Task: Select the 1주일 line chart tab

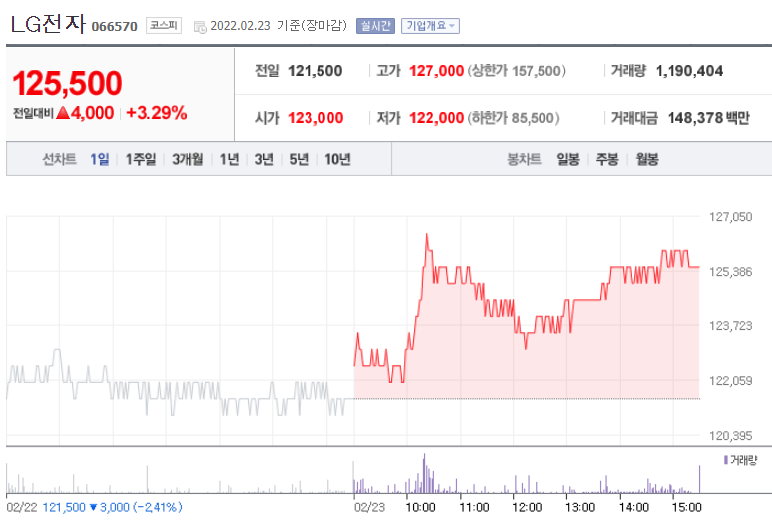Action: click(x=140, y=159)
